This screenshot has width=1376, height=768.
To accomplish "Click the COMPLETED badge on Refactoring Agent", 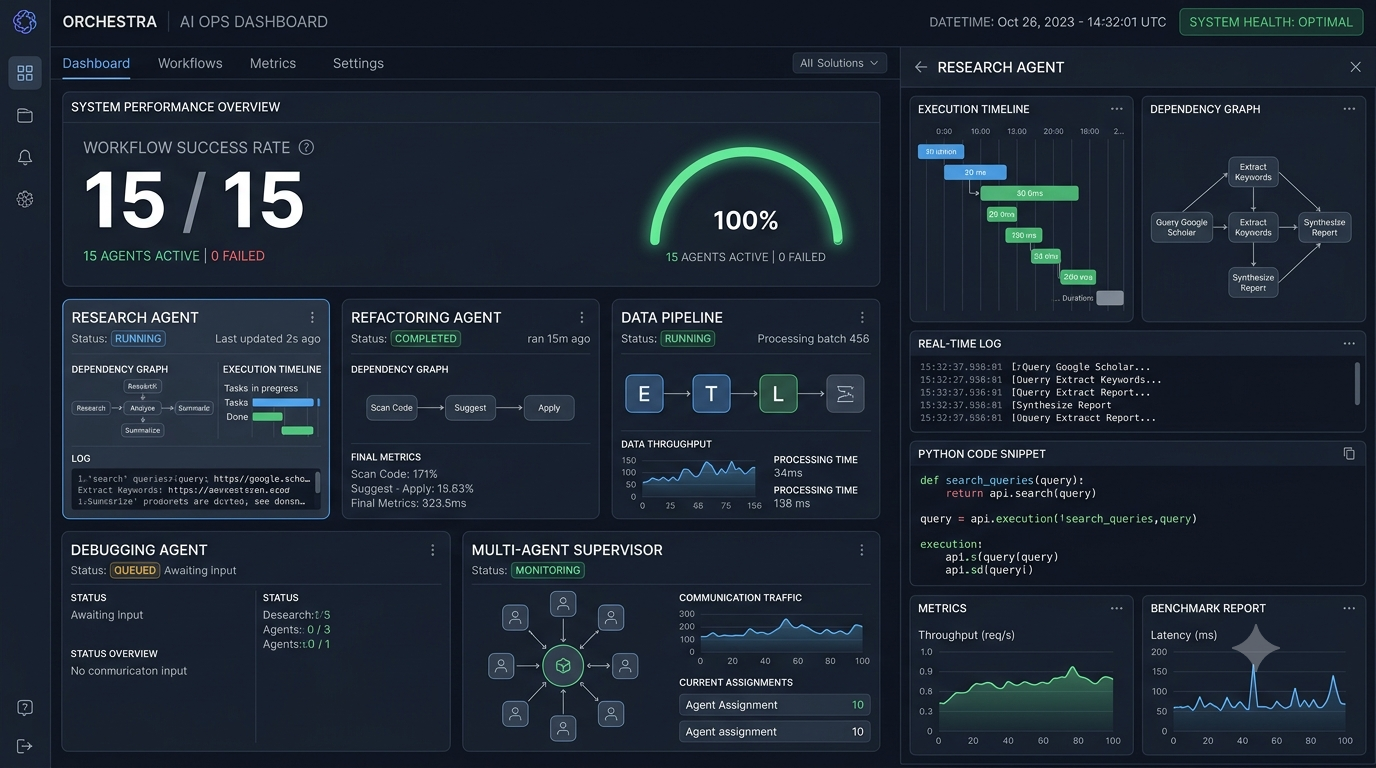I will pyautogui.click(x=426, y=339).
